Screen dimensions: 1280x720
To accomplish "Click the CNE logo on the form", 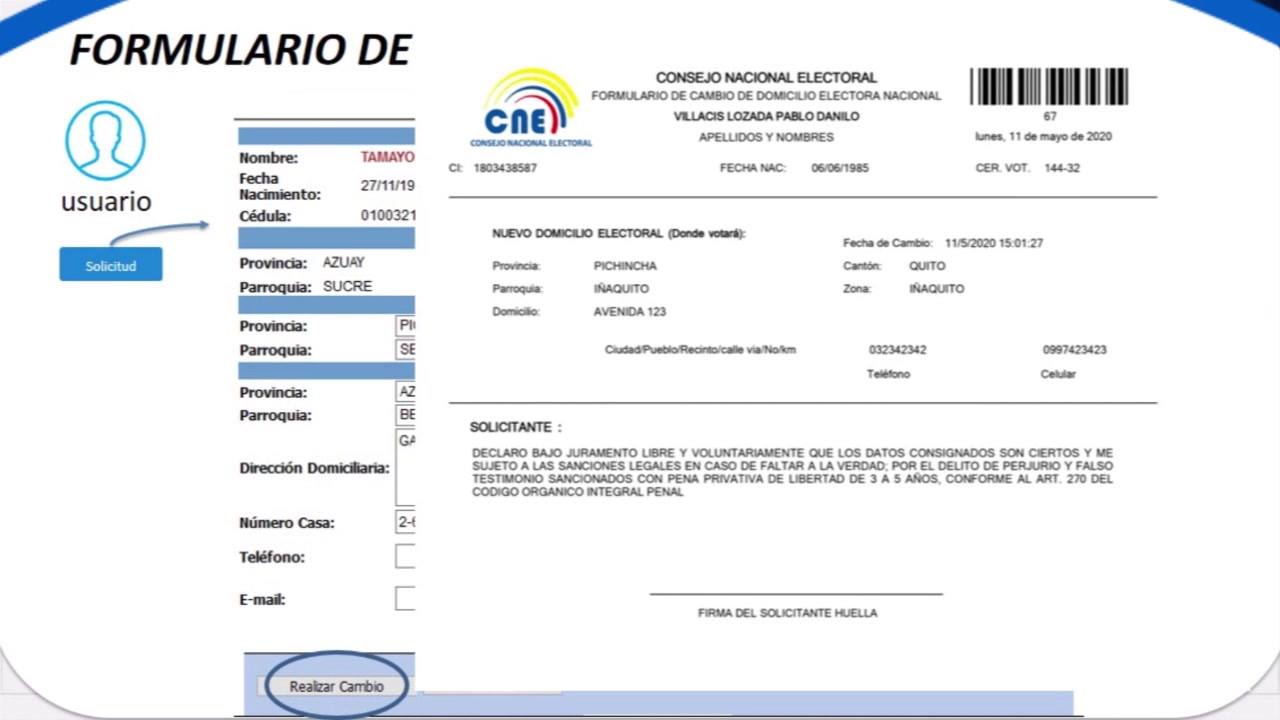I will (531, 108).
